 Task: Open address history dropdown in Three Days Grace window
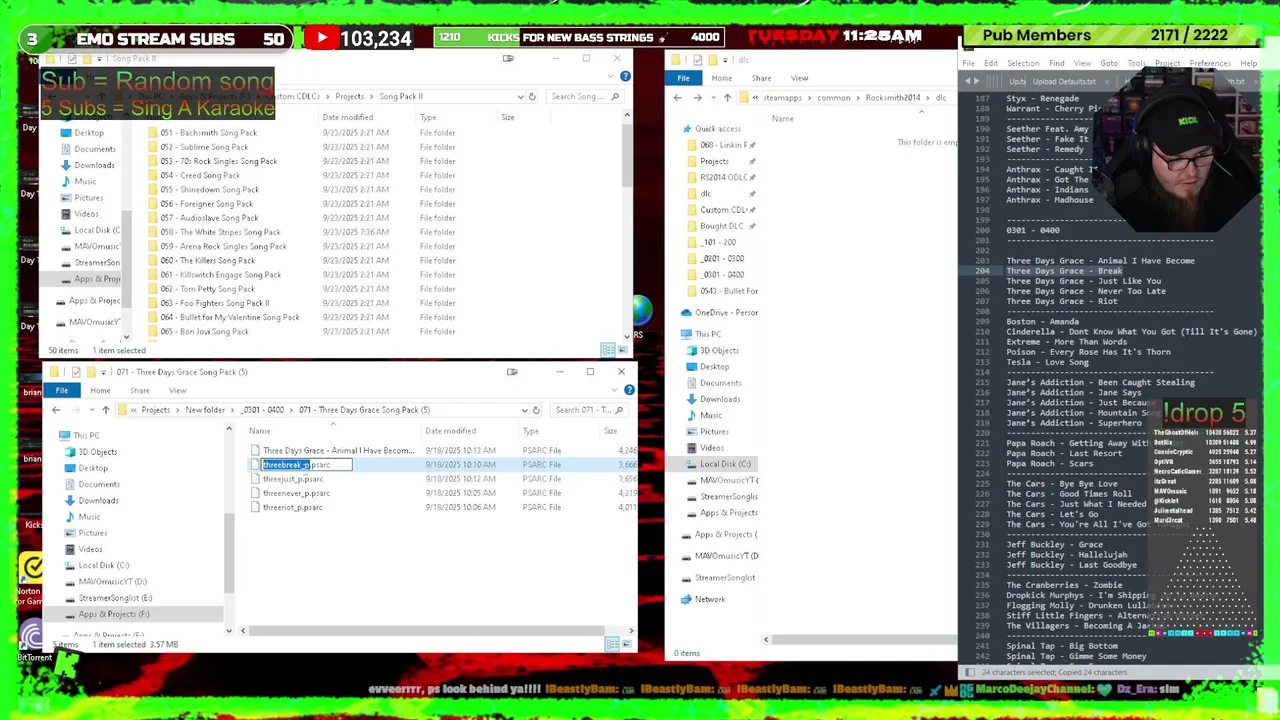(524, 410)
